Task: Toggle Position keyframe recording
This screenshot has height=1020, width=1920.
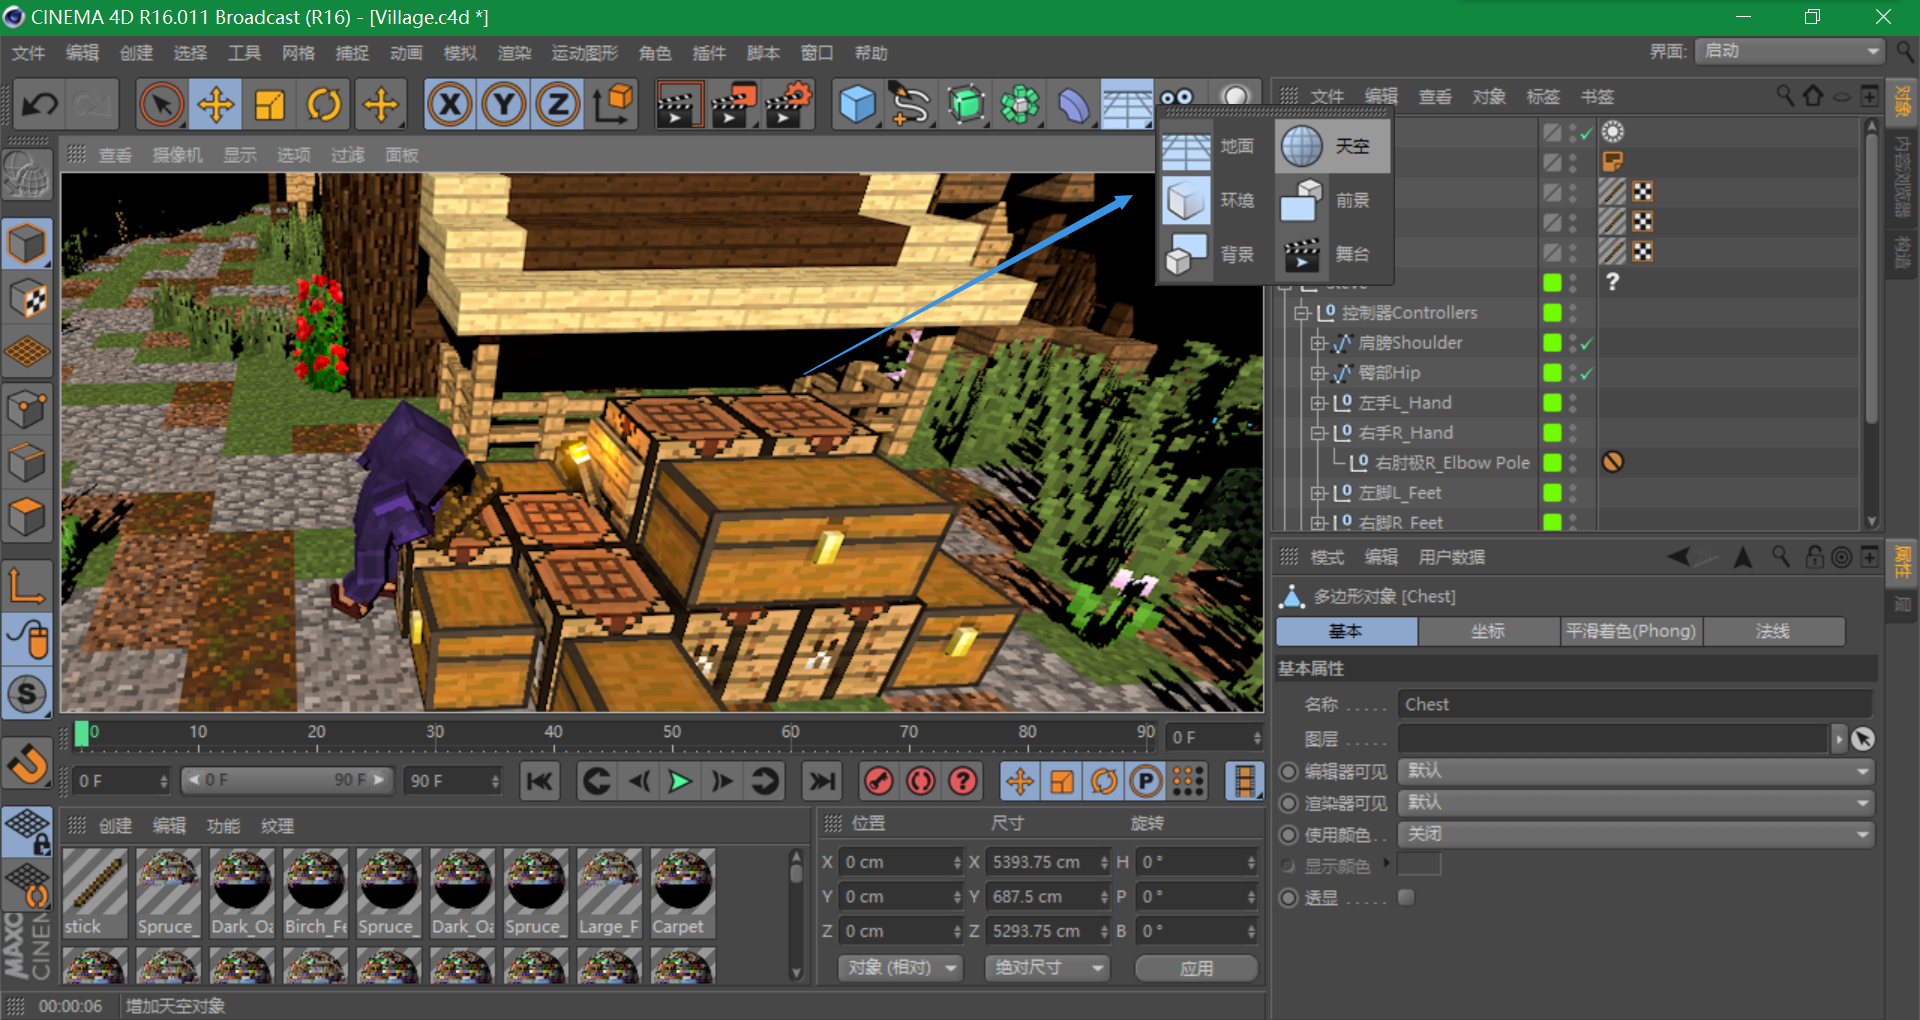Action: (x=1020, y=781)
